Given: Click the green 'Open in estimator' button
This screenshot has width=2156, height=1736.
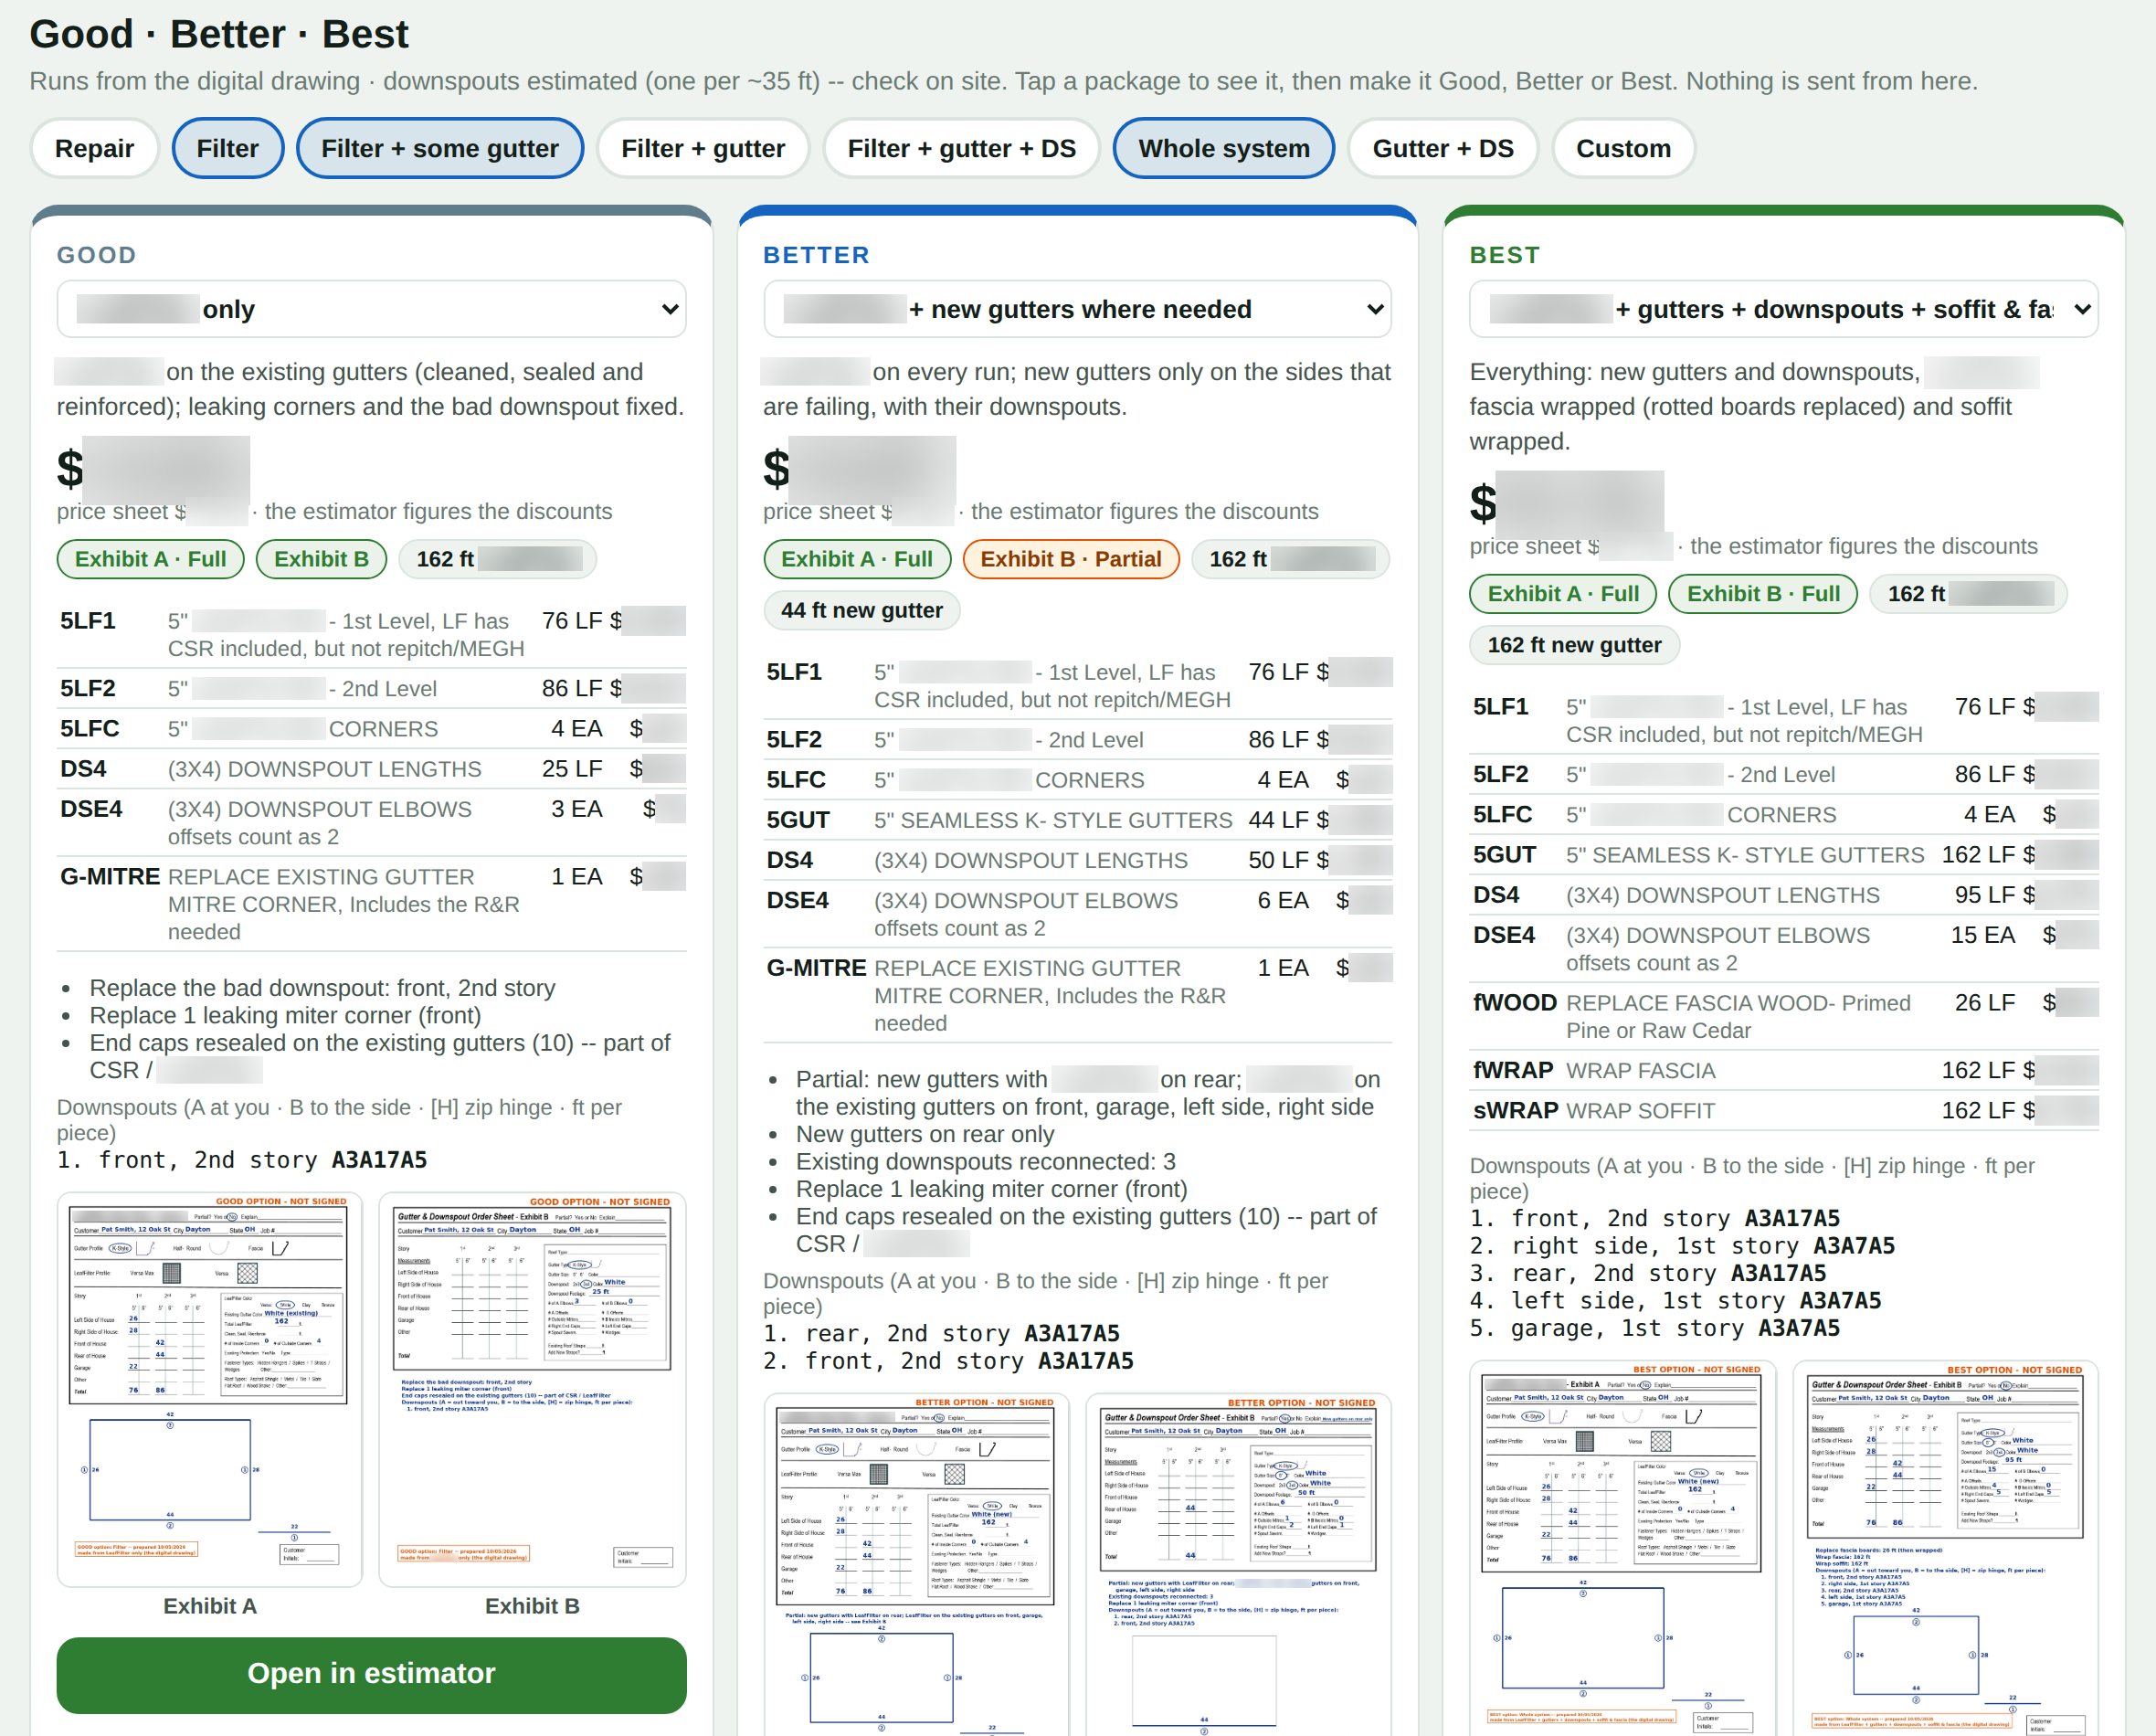Looking at the screenshot, I should coord(371,1674).
